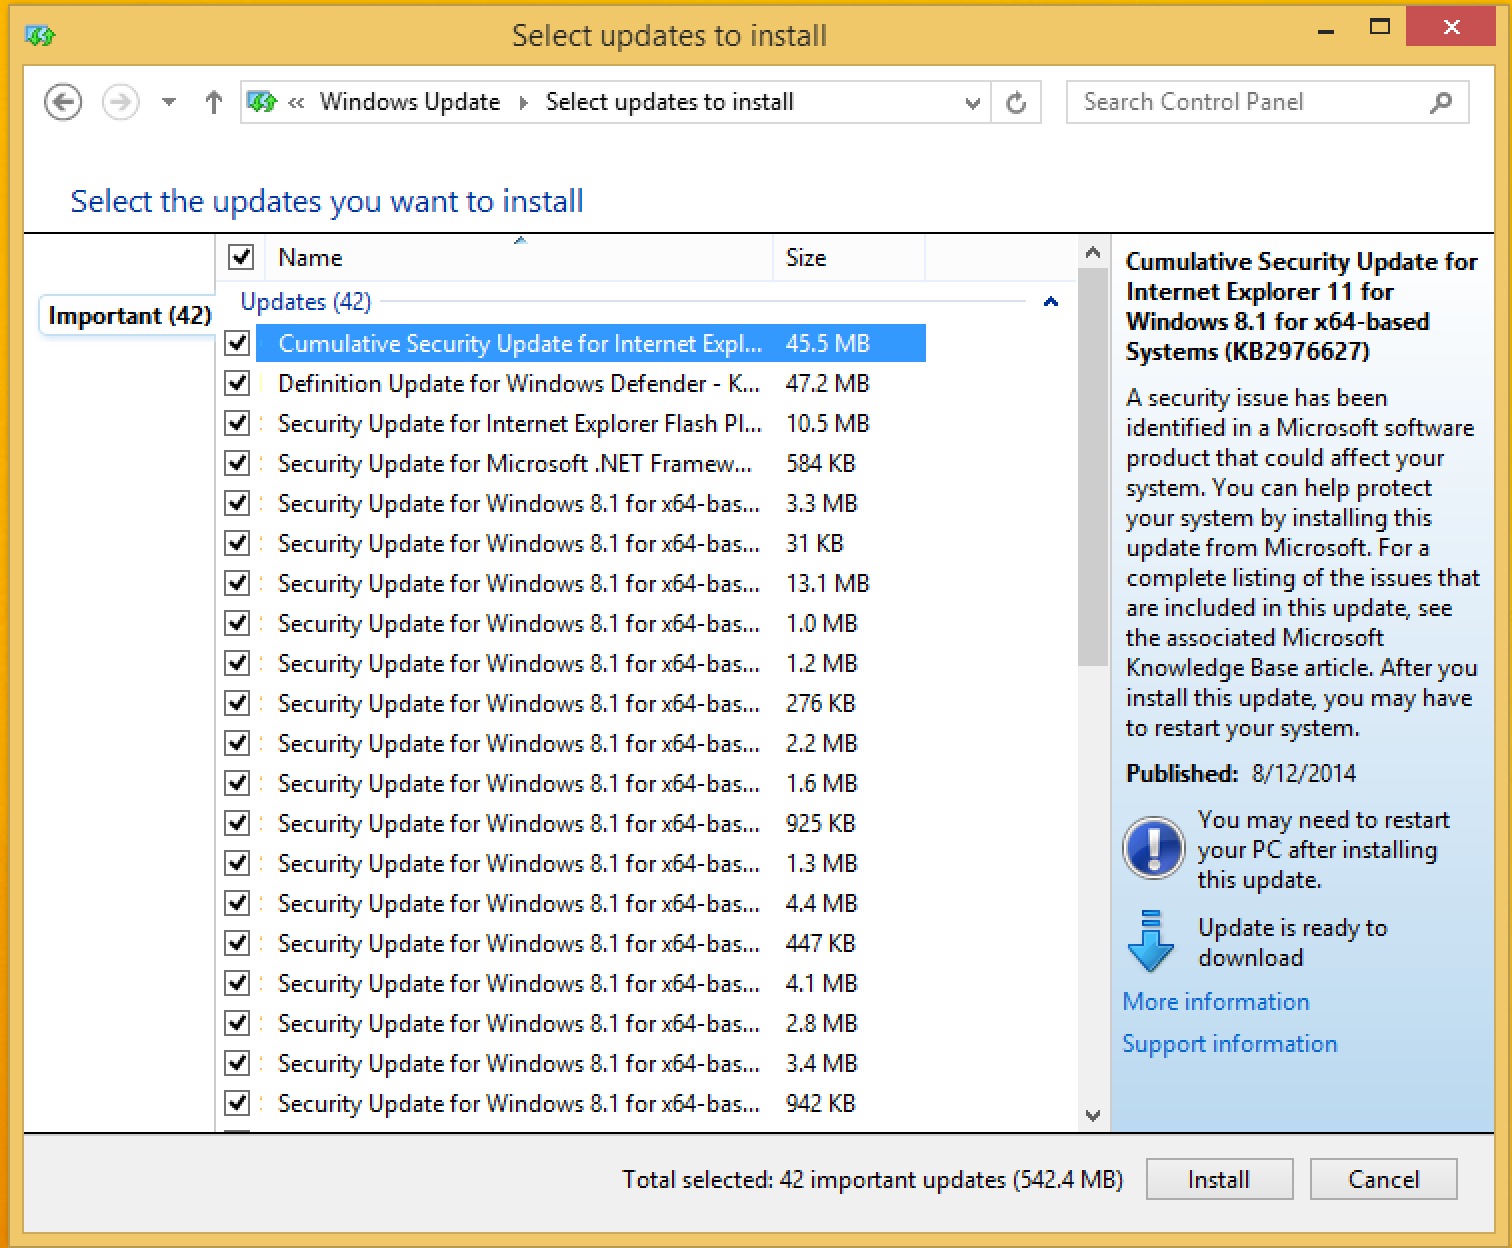Click the Windows Update title bar icon
The height and width of the screenshot is (1248, 1512).
(40, 36)
